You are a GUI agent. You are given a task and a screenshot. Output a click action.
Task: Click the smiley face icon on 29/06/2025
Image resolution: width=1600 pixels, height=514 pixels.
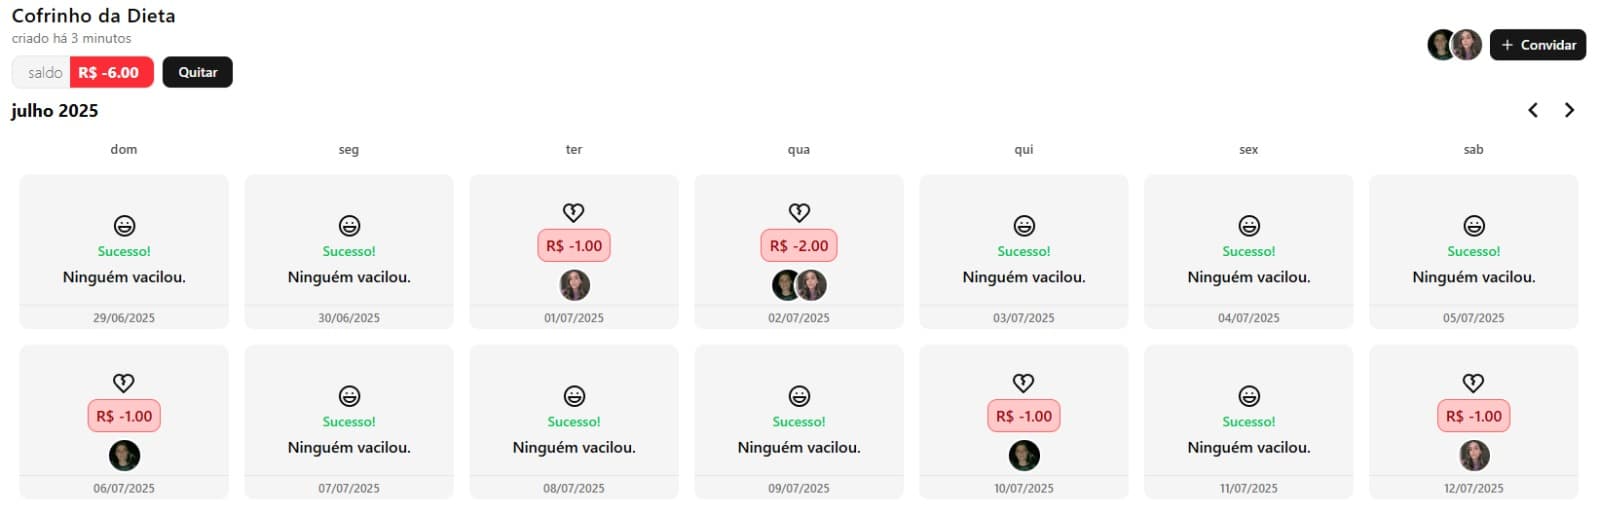[x=124, y=226]
